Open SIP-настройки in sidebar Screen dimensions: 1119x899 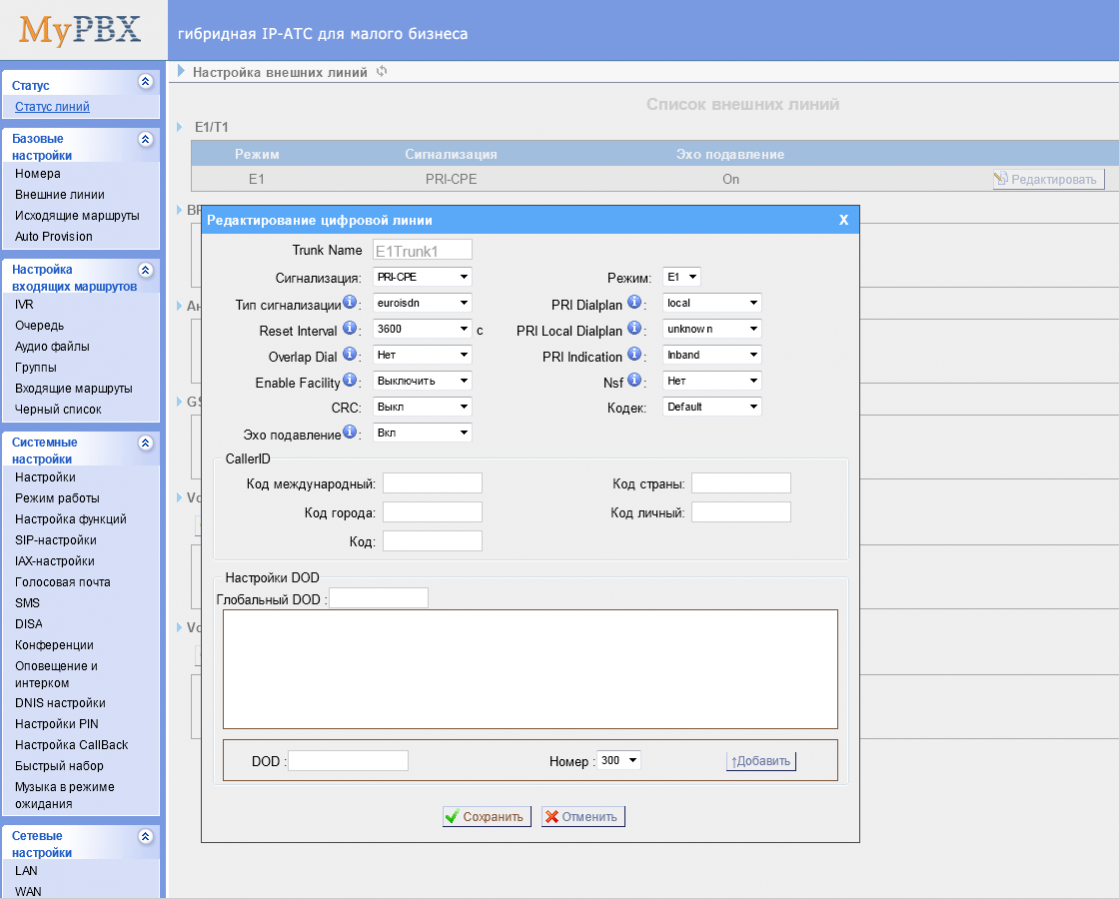point(55,540)
